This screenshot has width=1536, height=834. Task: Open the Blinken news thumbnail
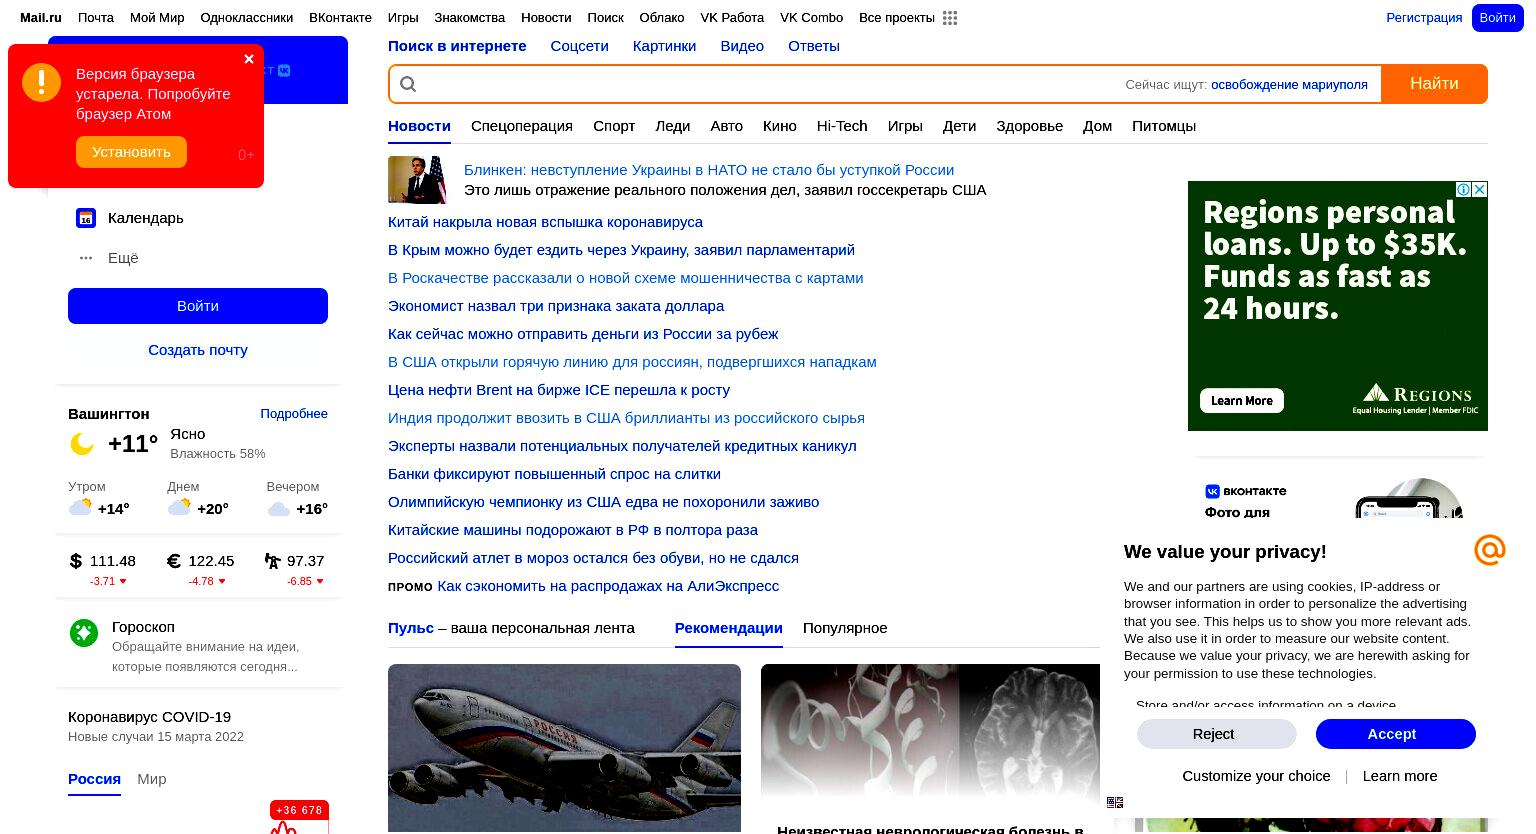click(417, 180)
